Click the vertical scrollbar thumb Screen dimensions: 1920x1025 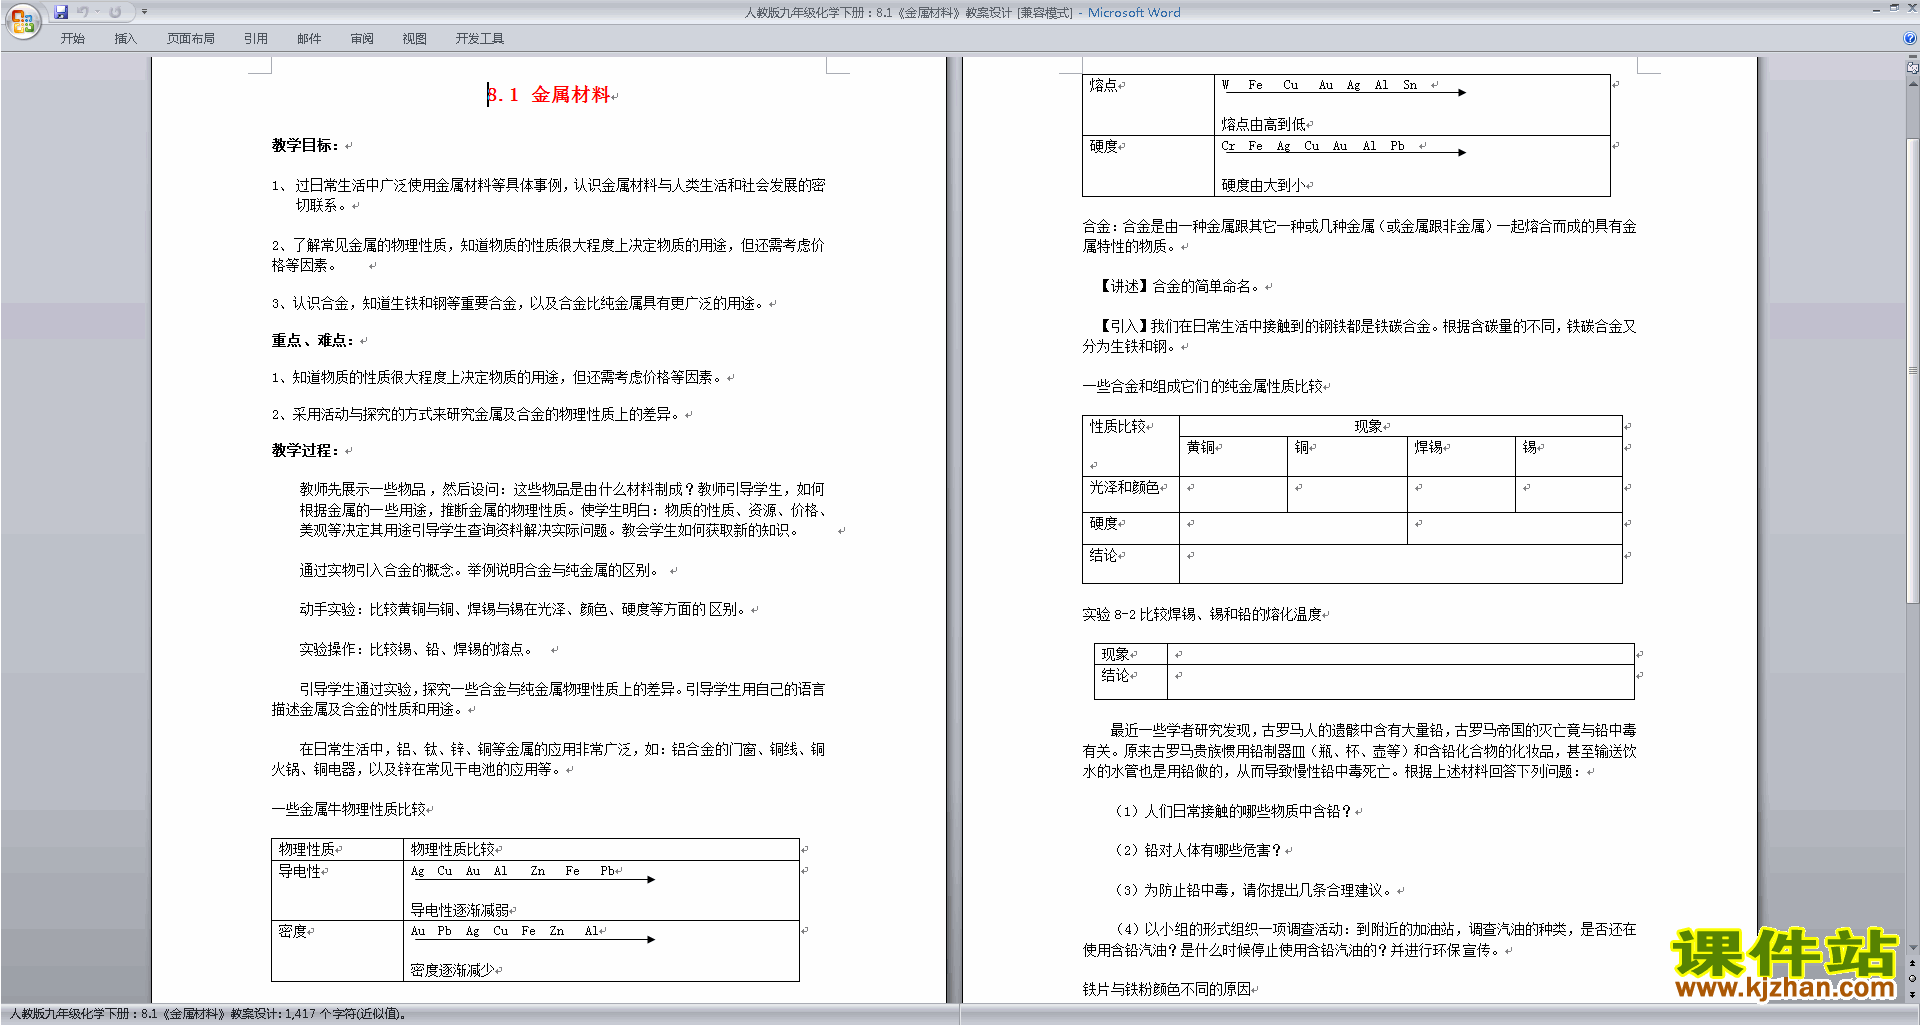point(1912,370)
